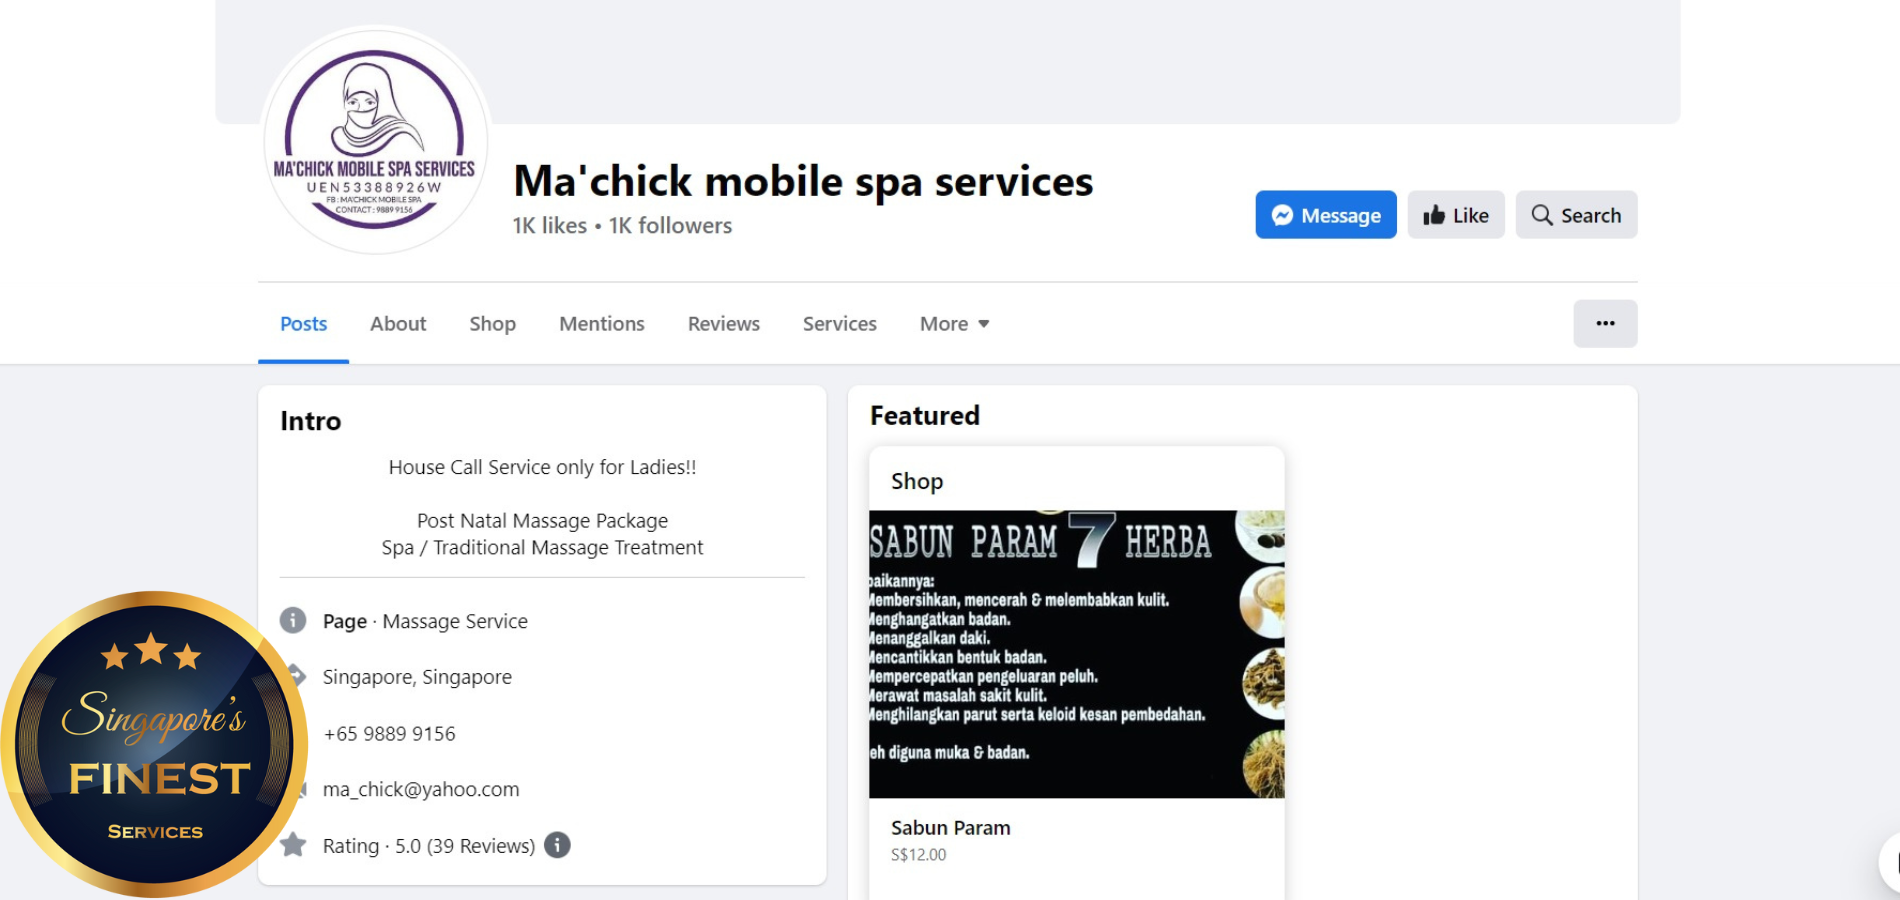Open the Shop tab
1900x900 pixels.
point(492,323)
